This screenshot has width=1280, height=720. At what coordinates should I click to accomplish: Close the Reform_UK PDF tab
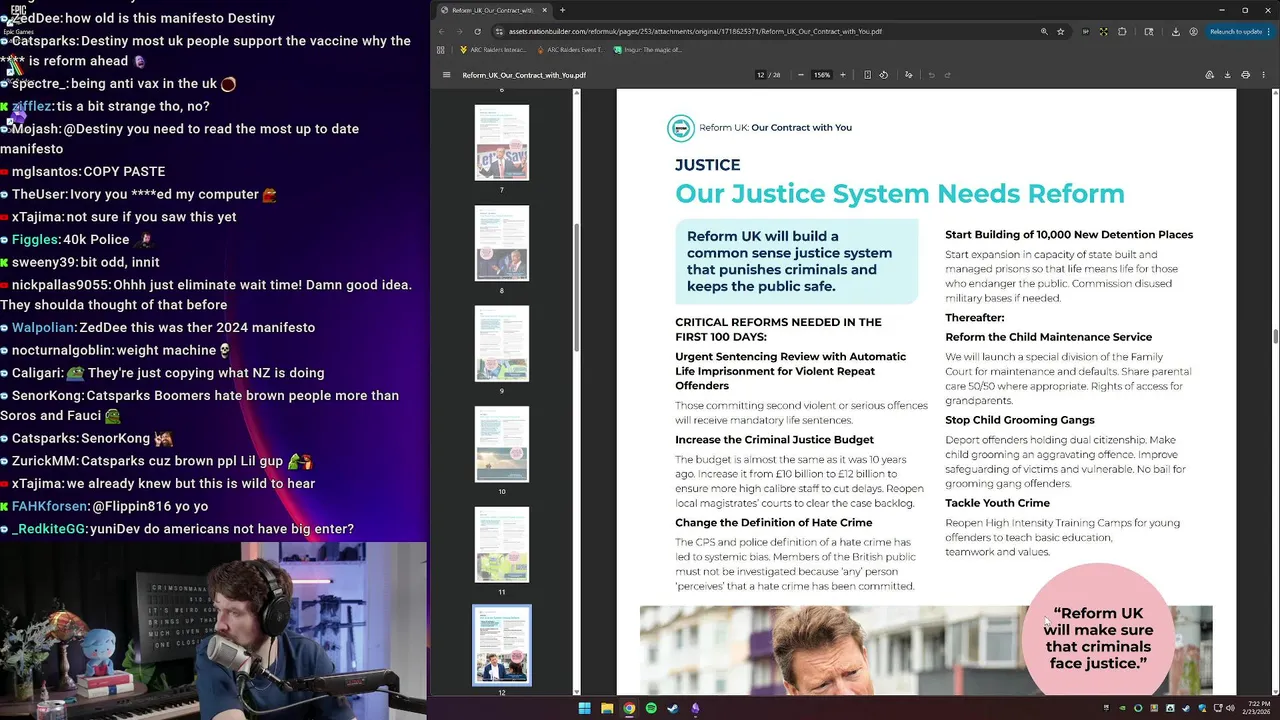(x=545, y=10)
